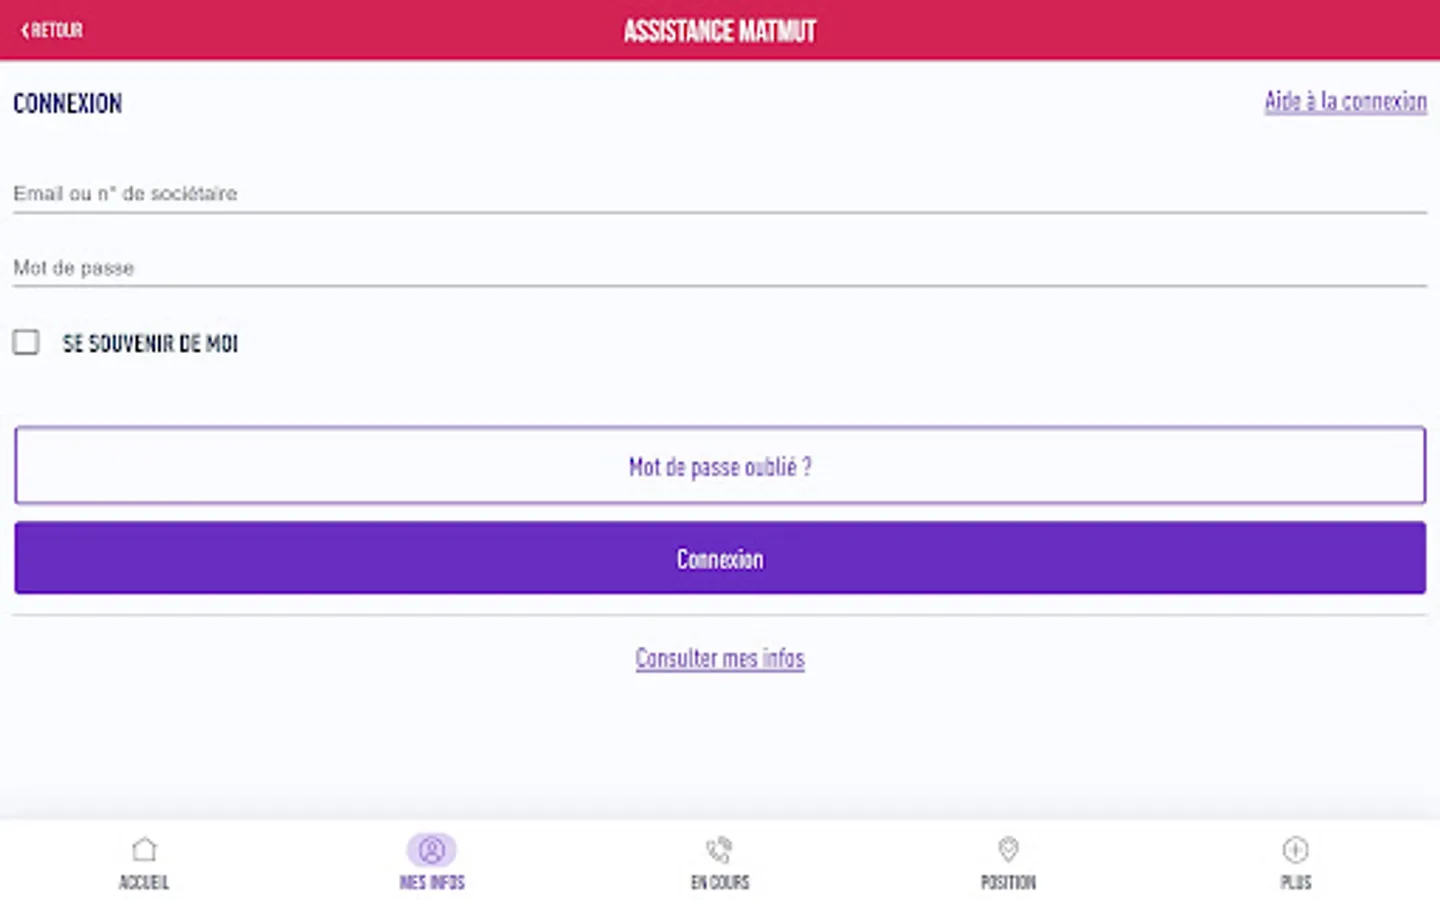Select the Mes Infos profile icon
The image size is (1440, 900).
click(432, 849)
